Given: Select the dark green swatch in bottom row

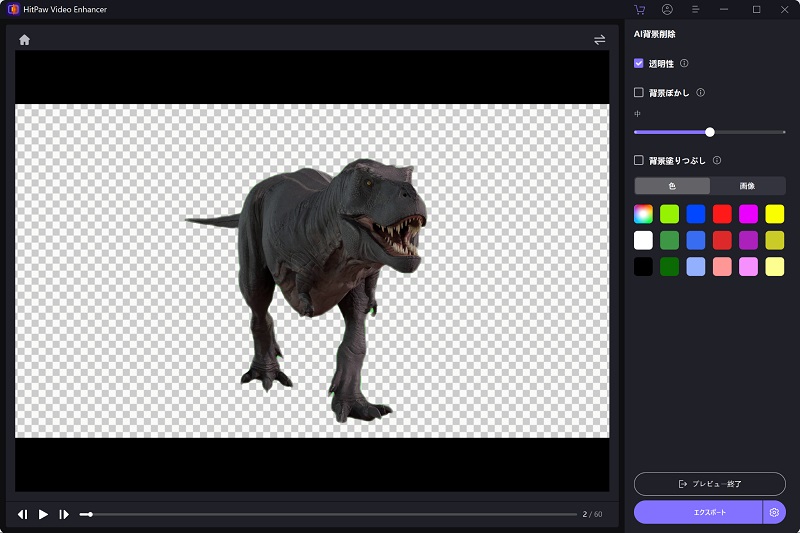Looking at the screenshot, I should pyautogui.click(x=669, y=266).
